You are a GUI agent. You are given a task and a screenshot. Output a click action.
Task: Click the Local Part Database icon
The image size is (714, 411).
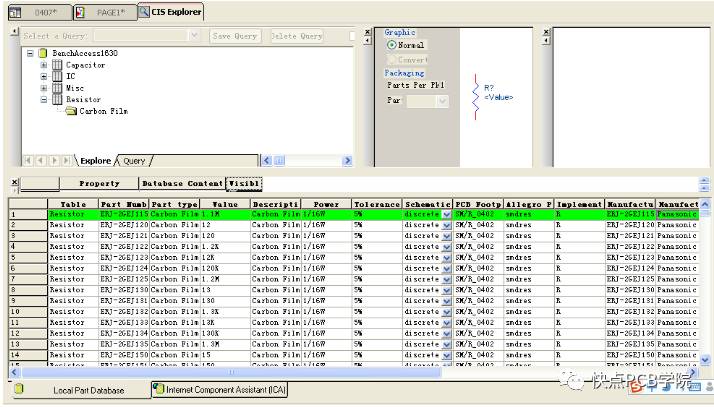pos(19,389)
